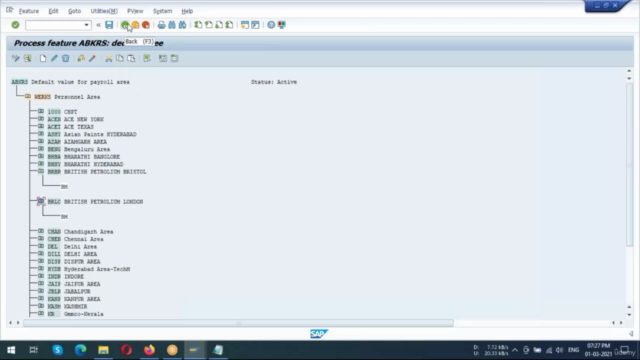This screenshot has height=360, width=640.
Task: Select the BHBA BHARATHI BANGLORE row
Action: click(84, 157)
